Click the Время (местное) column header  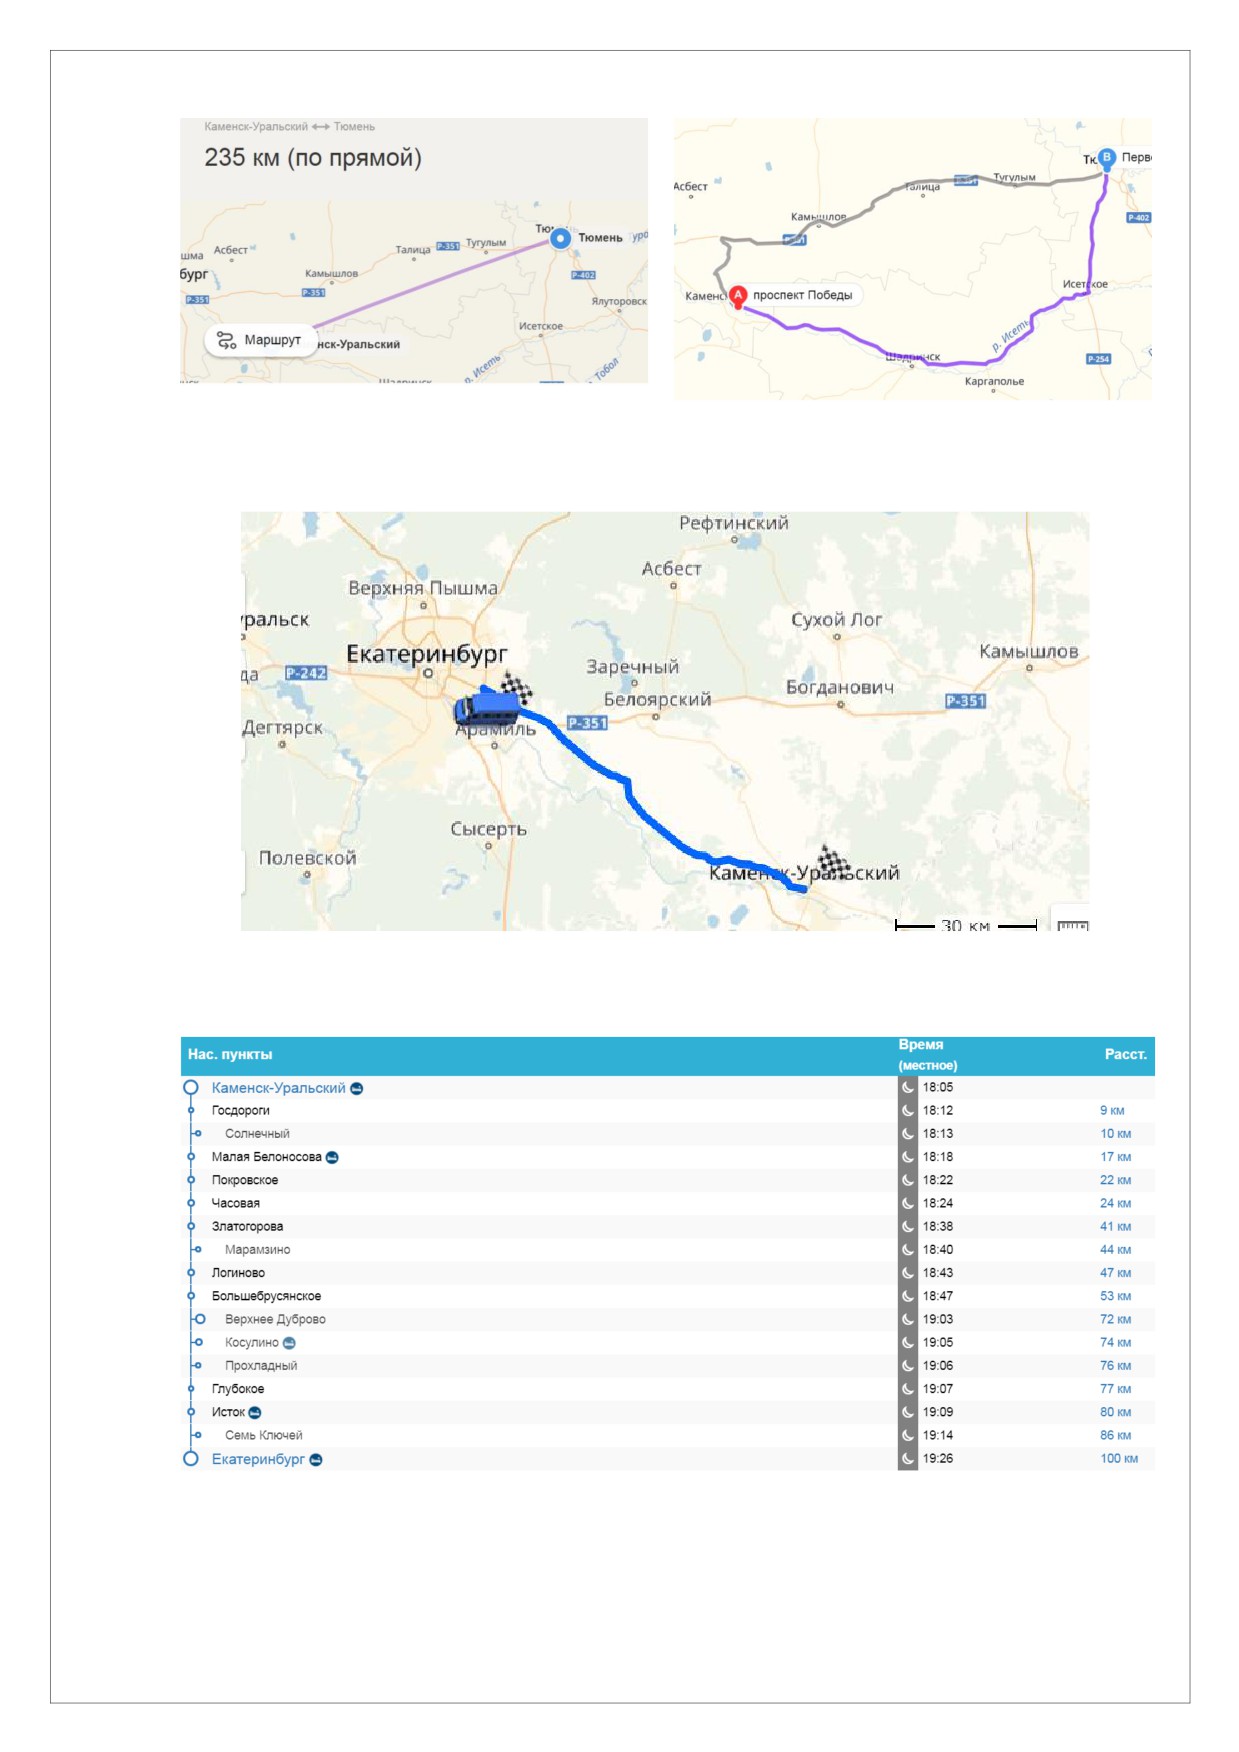pos(928,1055)
